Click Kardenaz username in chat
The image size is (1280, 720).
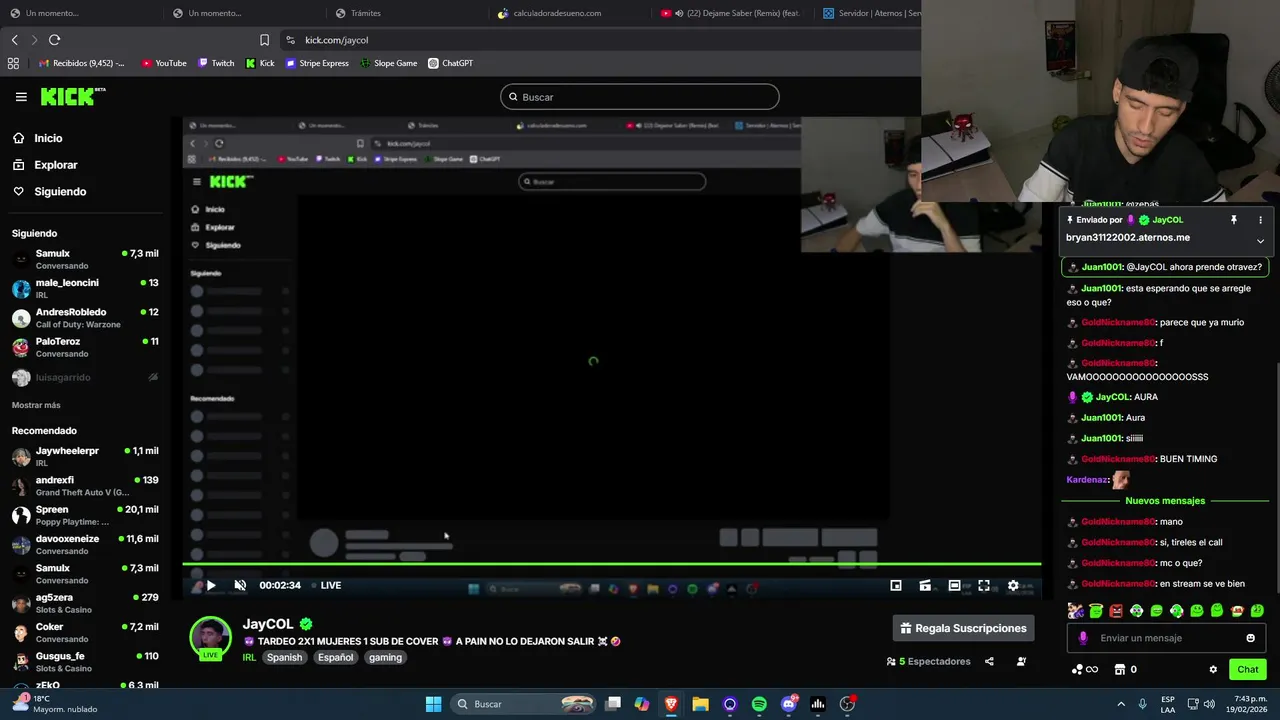(1087, 479)
